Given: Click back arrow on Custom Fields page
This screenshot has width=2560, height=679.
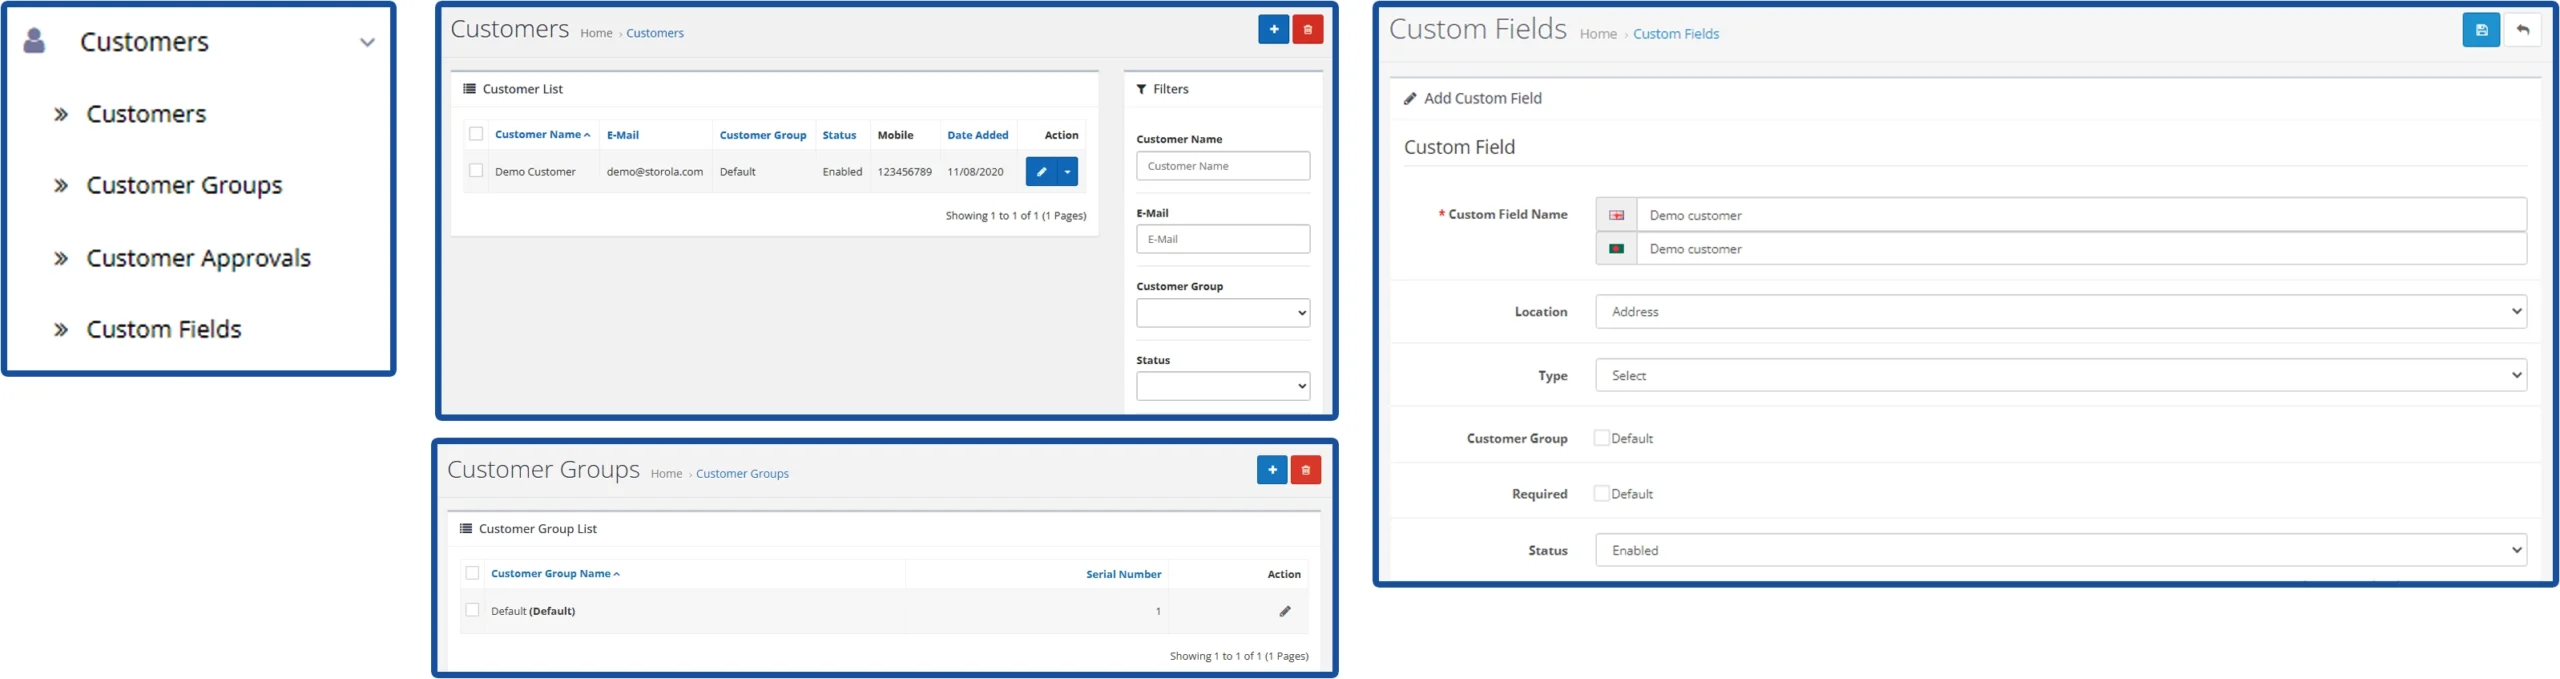Looking at the screenshot, I should 2522,31.
